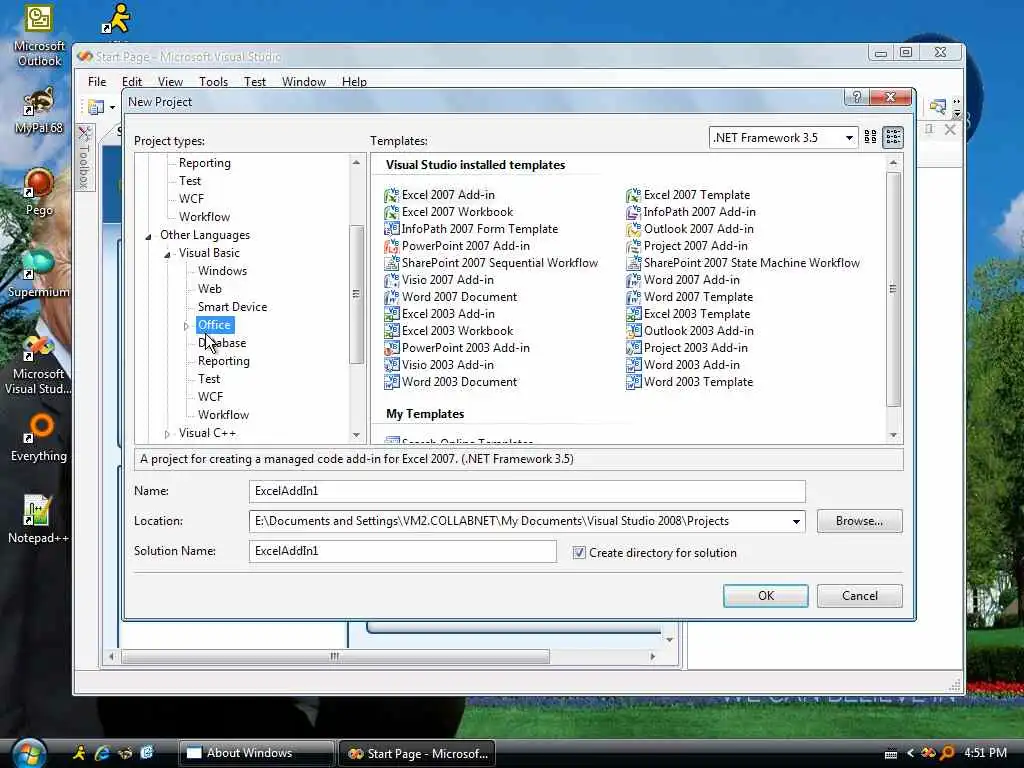Select the Word 2007 Document icon

point(391,296)
